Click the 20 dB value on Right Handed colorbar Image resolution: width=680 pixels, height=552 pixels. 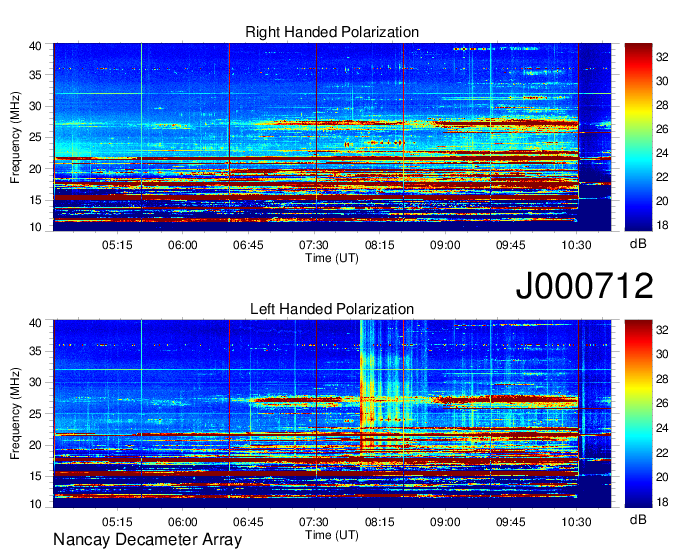point(662,201)
